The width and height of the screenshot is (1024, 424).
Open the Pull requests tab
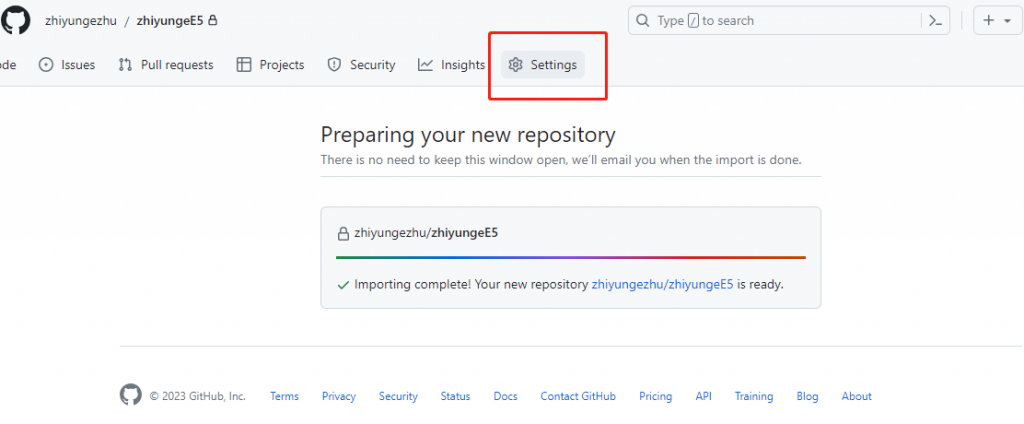pos(176,65)
